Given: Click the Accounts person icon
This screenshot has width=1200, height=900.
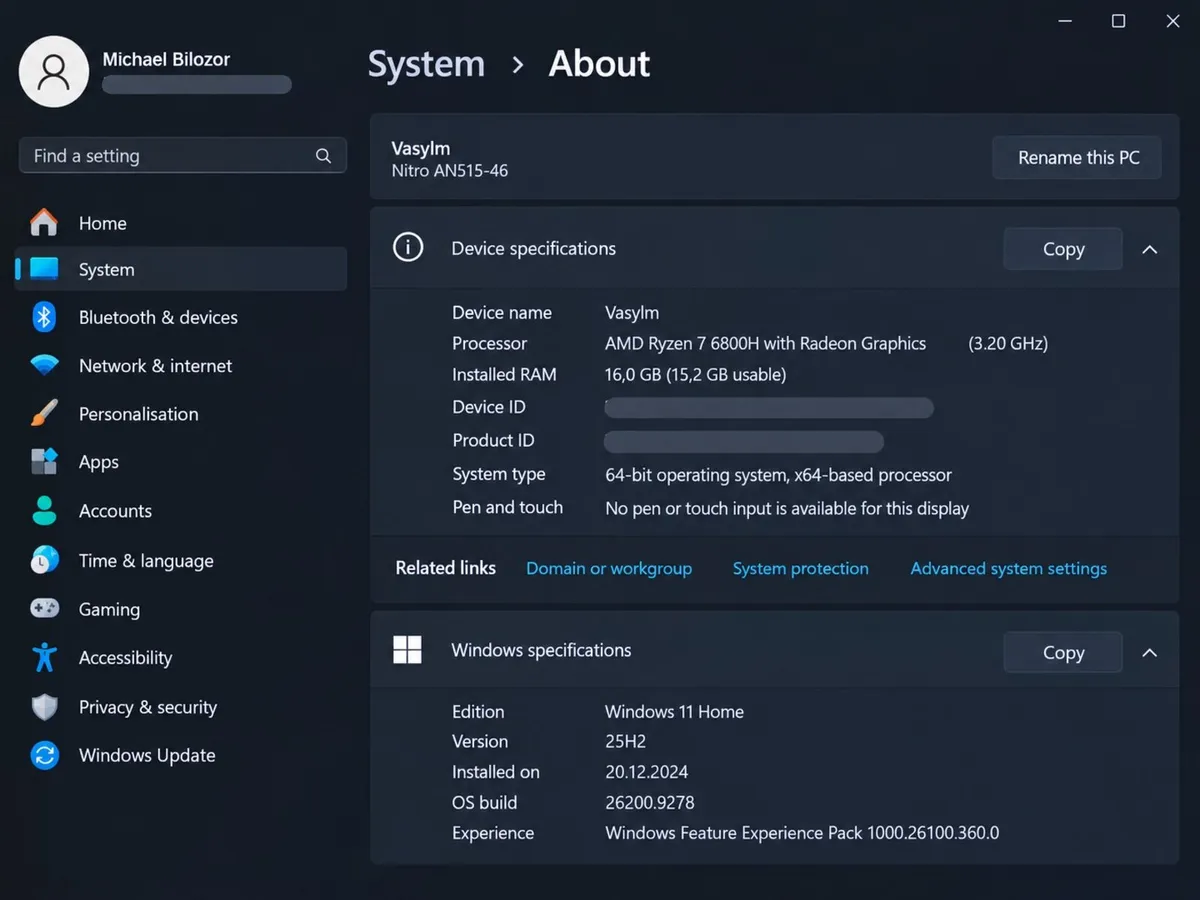Looking at the screenshot, I should tap(44, 510).
